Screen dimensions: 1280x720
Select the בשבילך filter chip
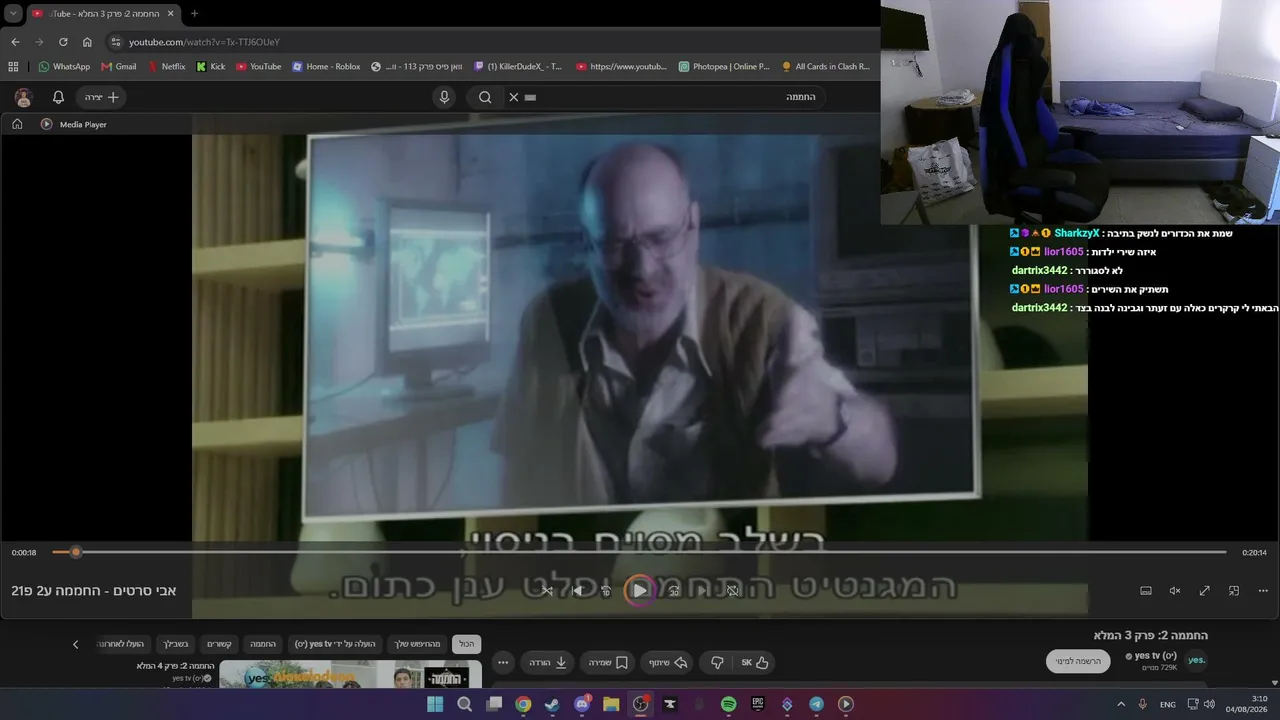[x=176, y=644]
